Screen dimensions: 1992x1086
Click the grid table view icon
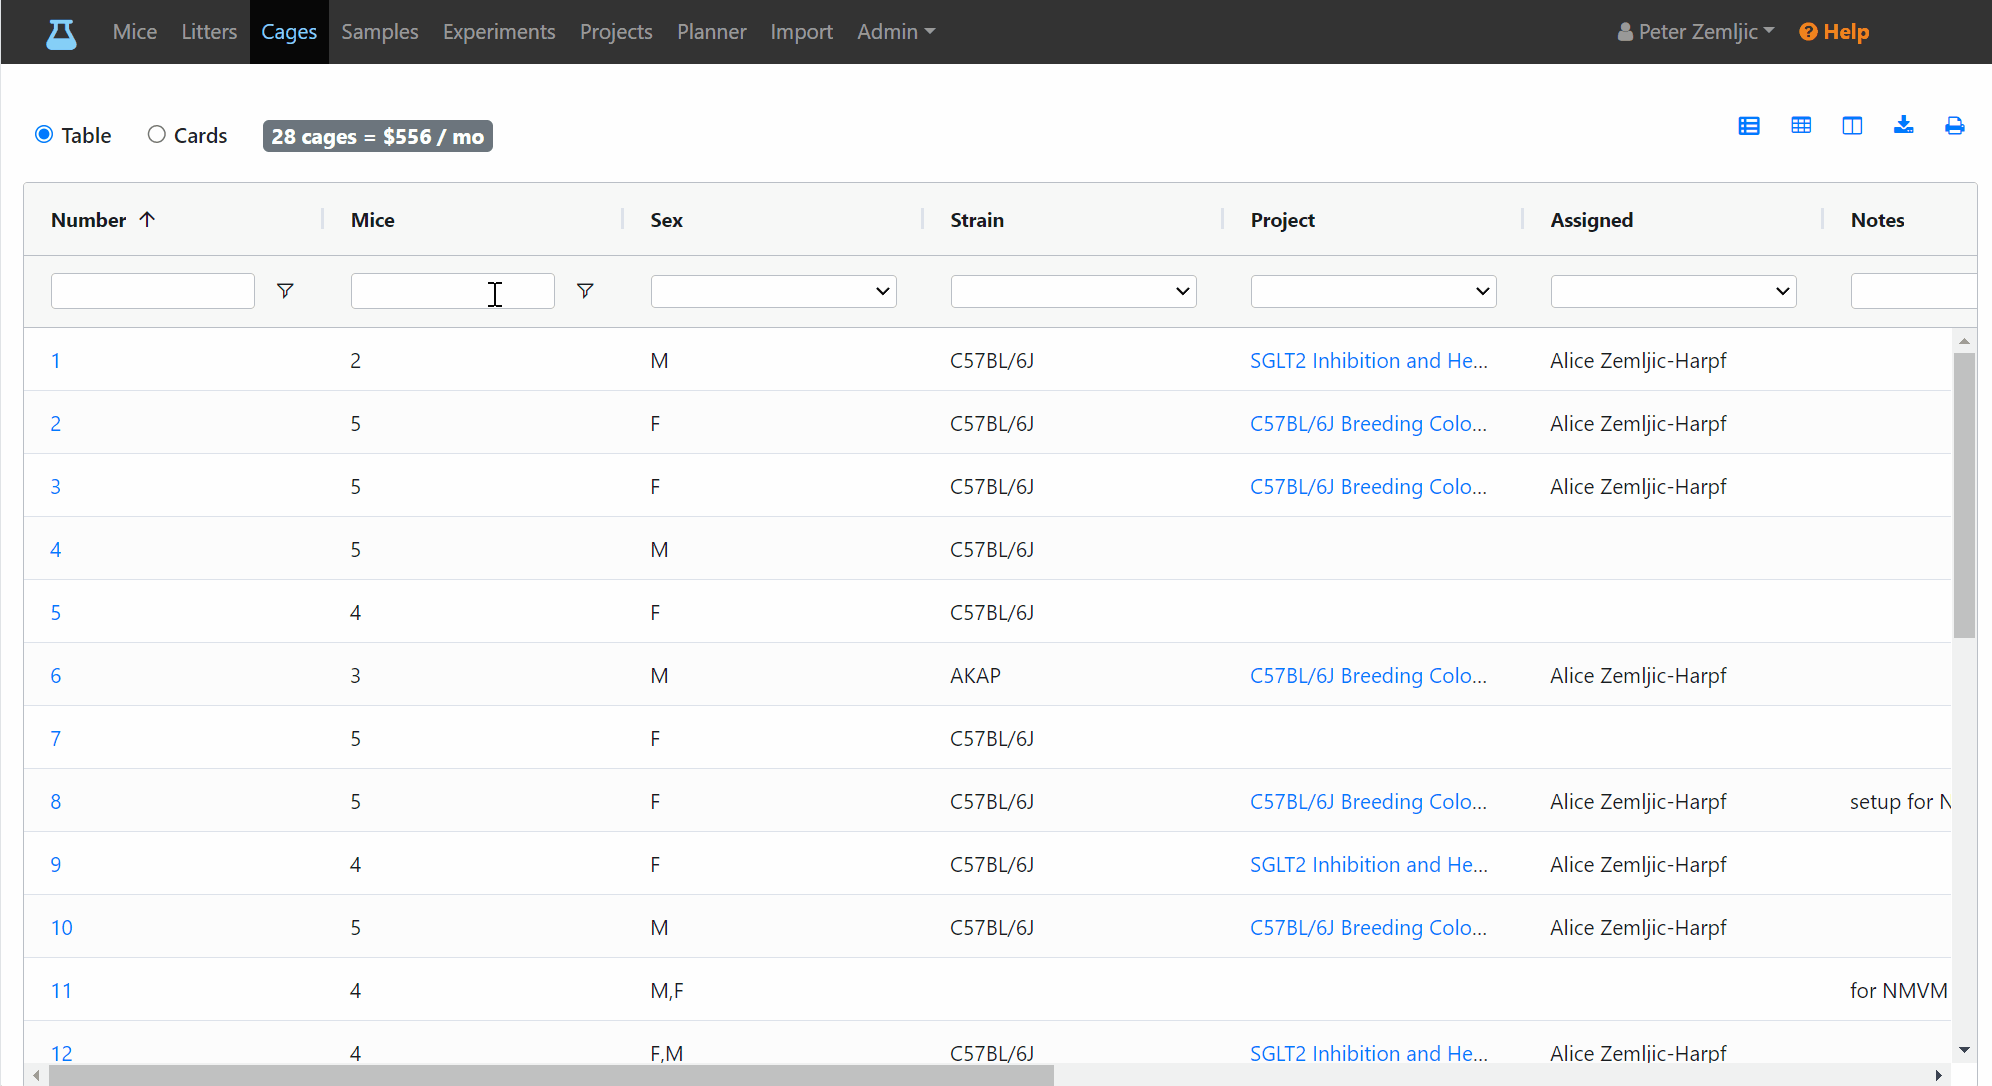click(x=1801, y=126)
